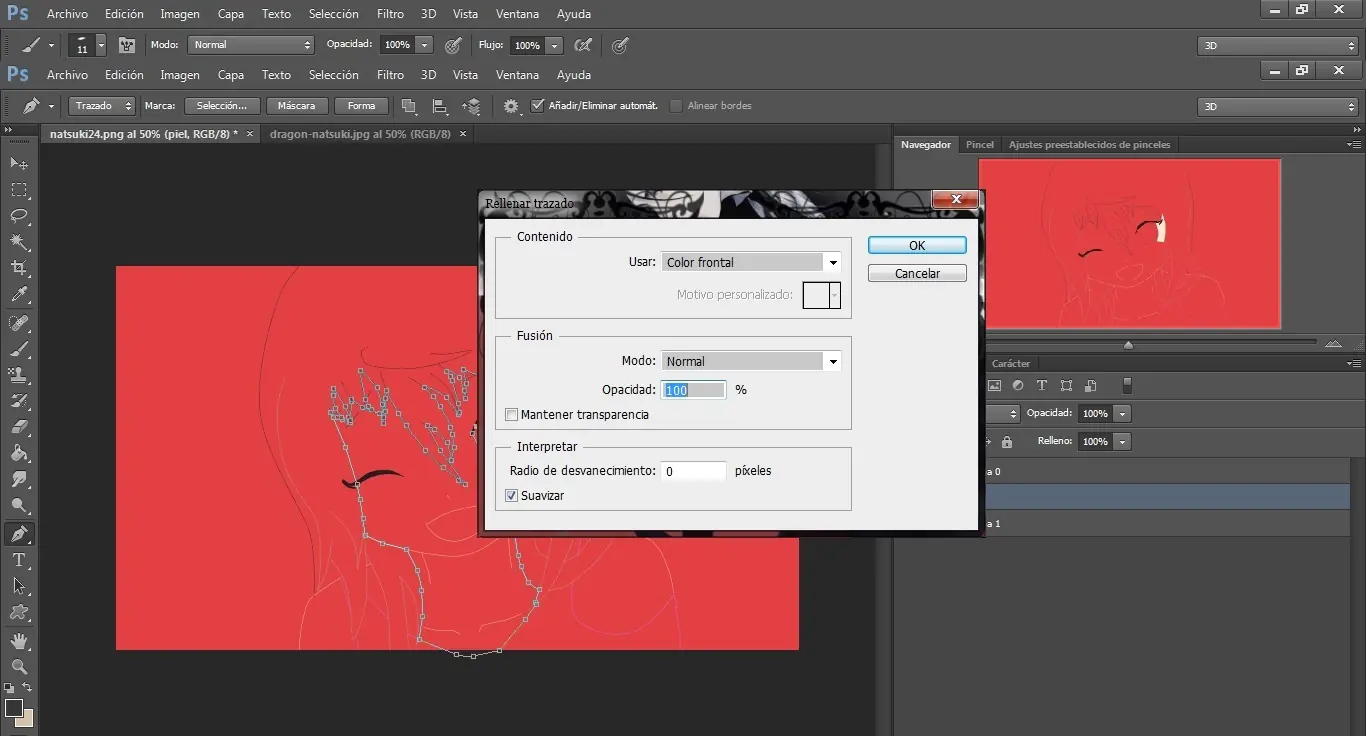Select the Lasso tool
The height and width of the screenshot is (736, 1366).
[19, 216]
